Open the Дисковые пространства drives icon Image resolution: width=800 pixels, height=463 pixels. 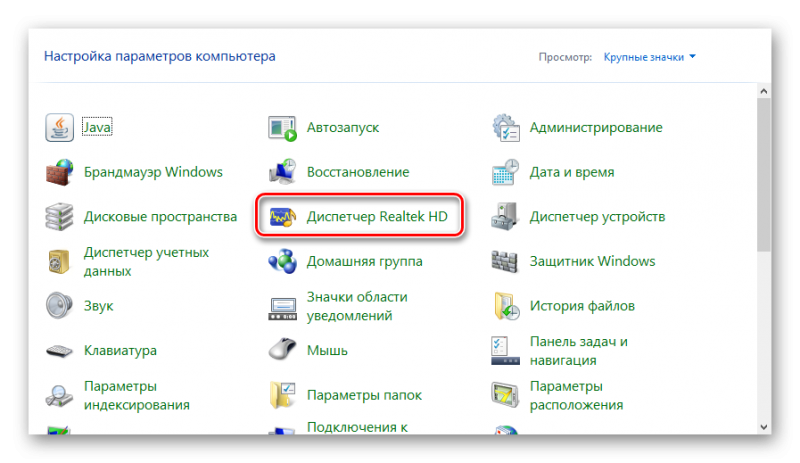point(59,216)
